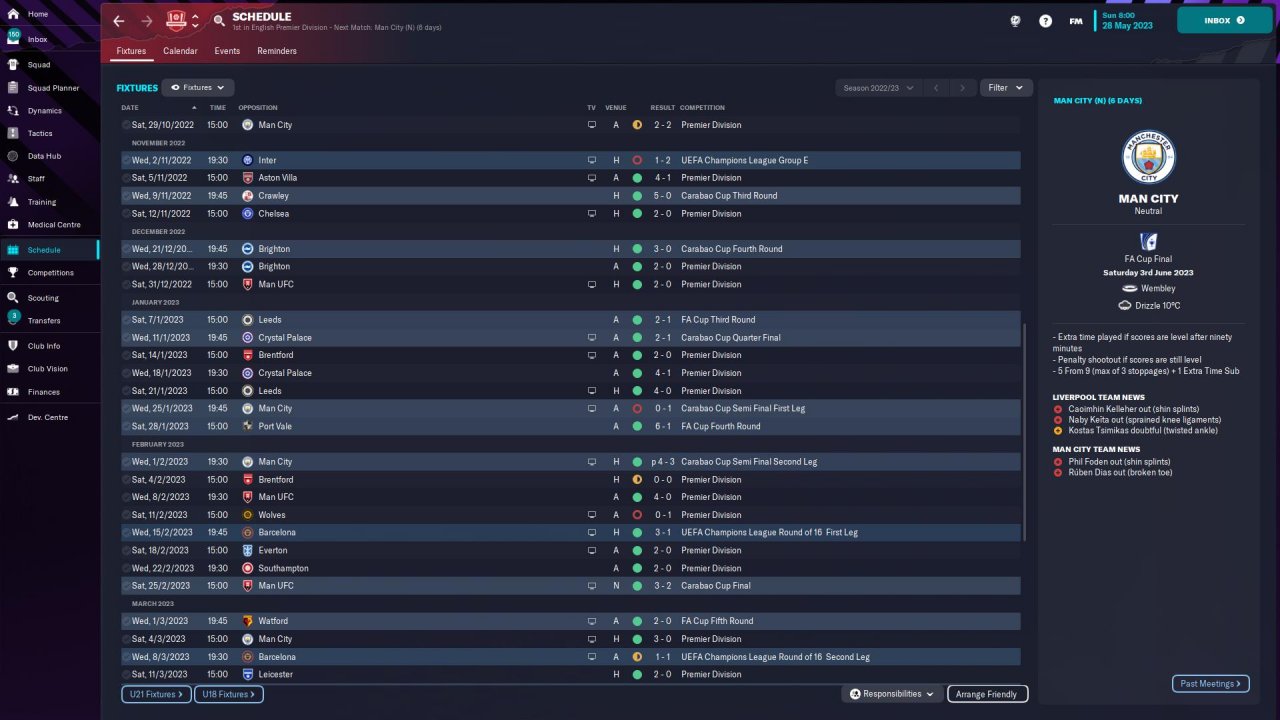Image resolution: width=1280 pixels, height=720 pixels.
Task: Click the help question mark icon
Action: pos(1045,21)
